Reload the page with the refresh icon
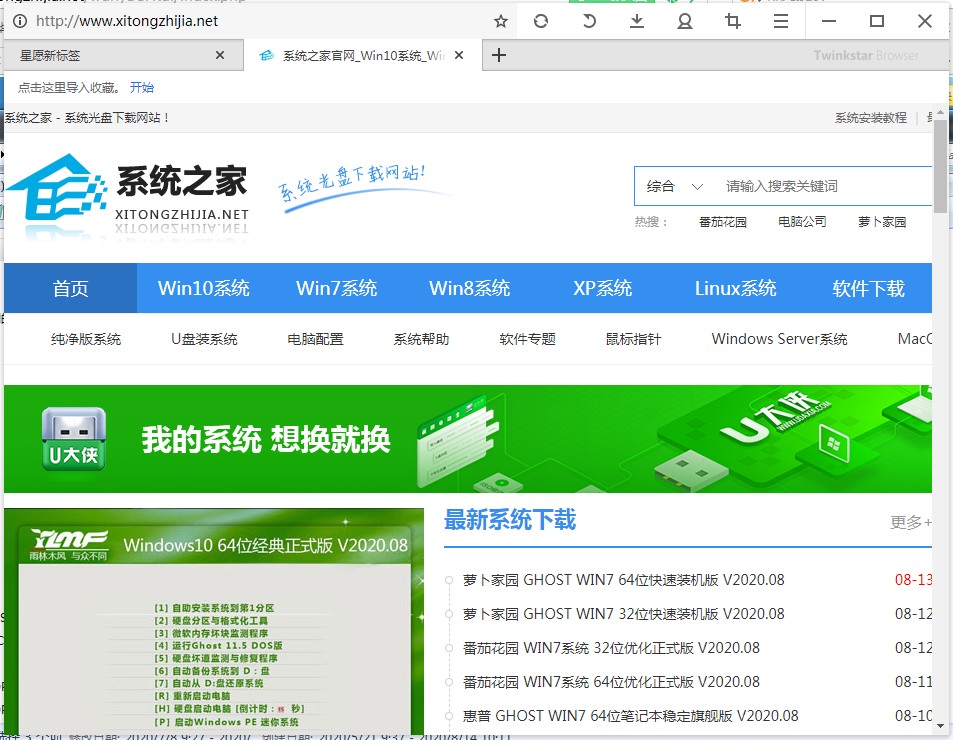Viewport: 953px width, 740px height. point(540,22)
